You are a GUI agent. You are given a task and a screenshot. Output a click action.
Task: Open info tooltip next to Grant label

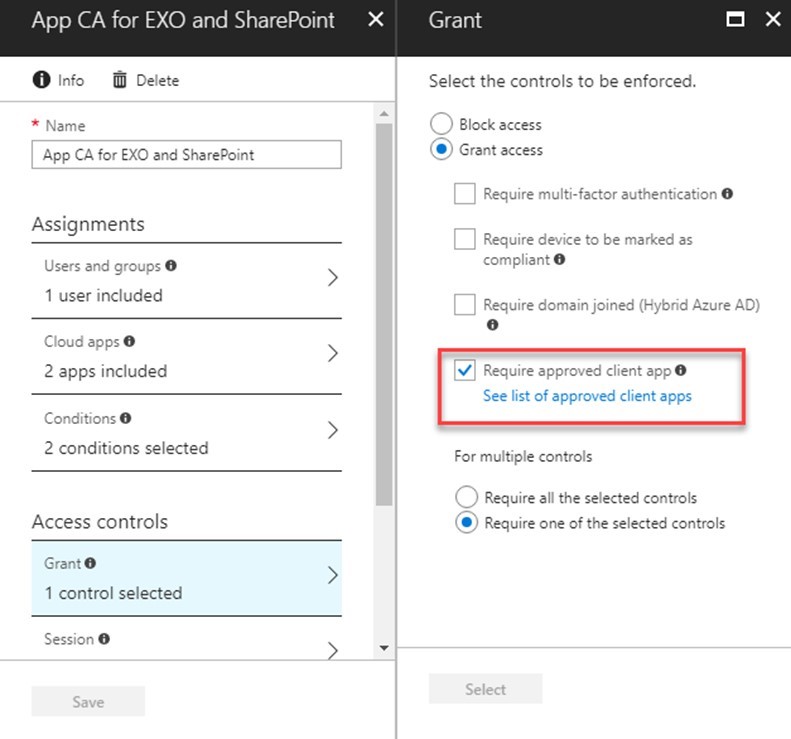pyautogui.click(x=90, y=563)
